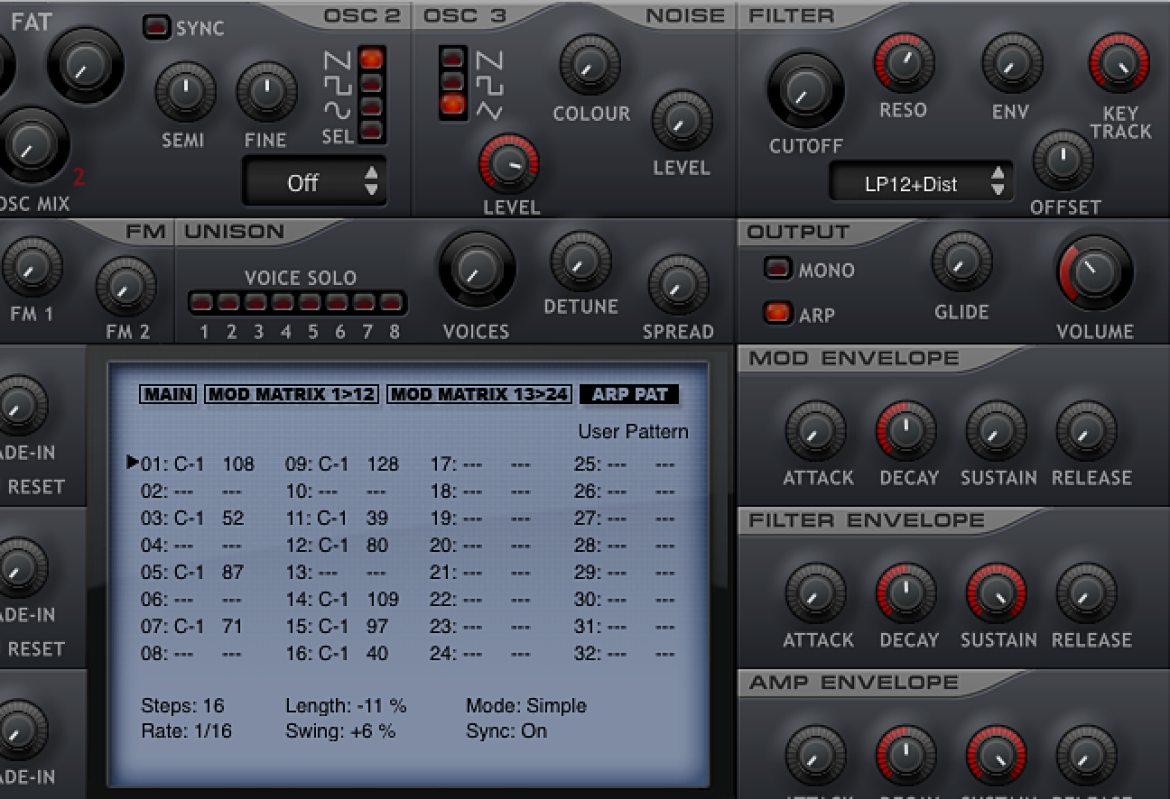Click the unison VOICES knob

pos(477,269)
